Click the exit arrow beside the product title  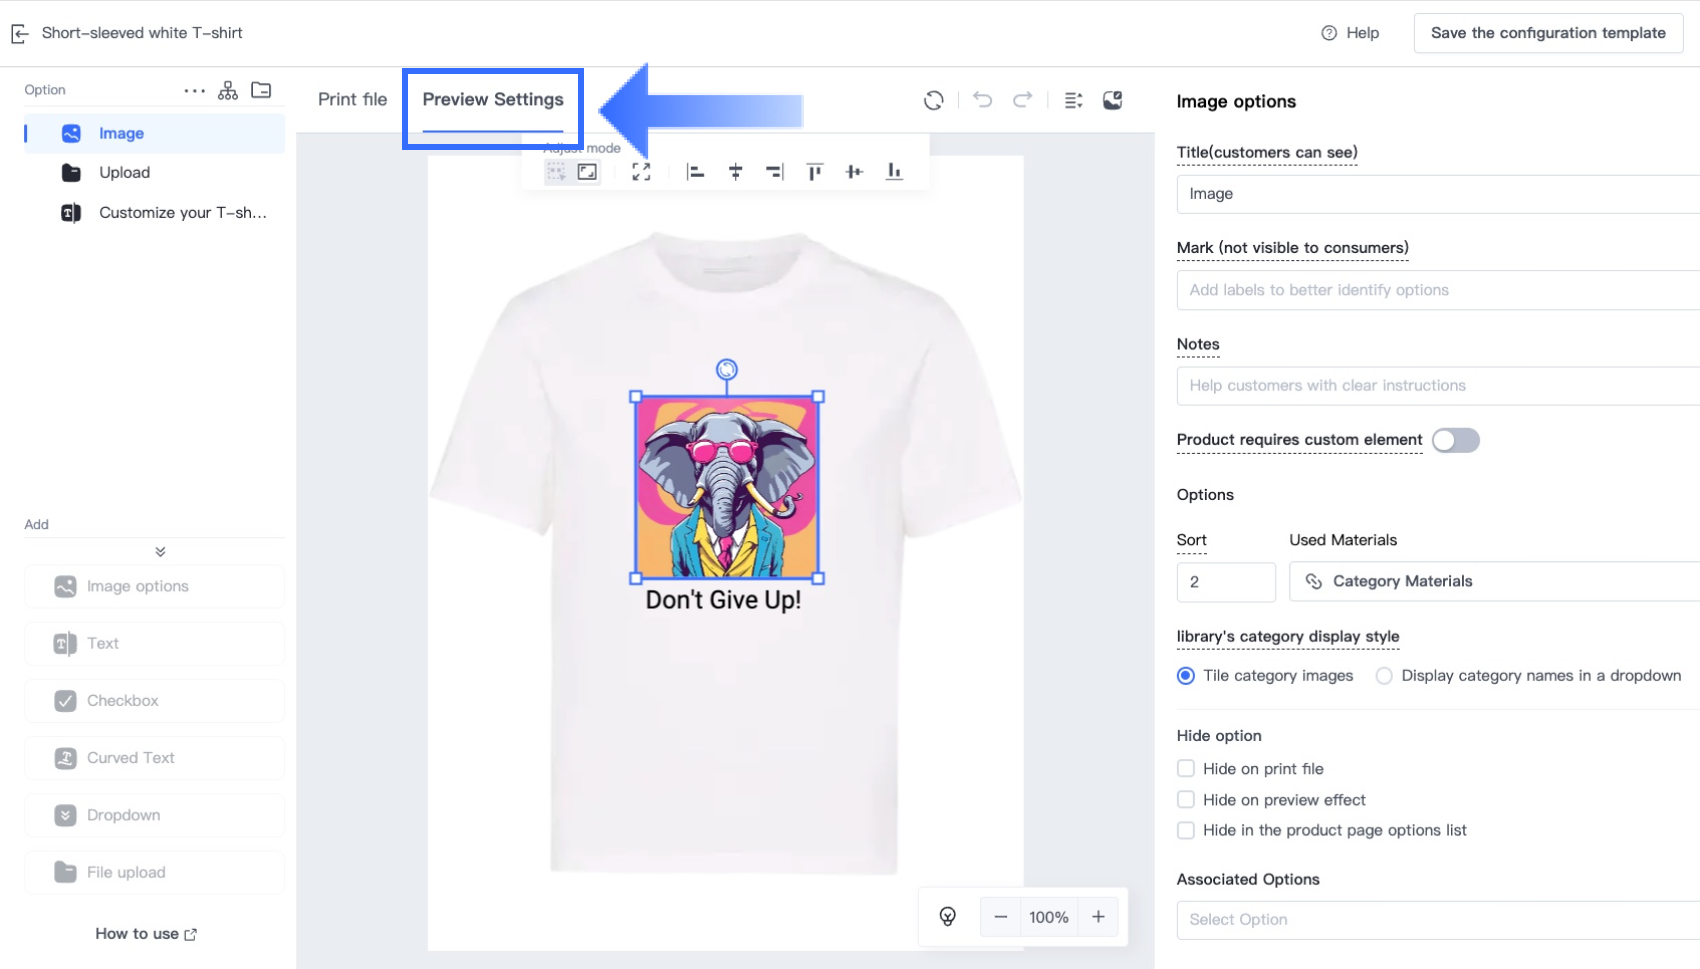click(x=20, y=34)
